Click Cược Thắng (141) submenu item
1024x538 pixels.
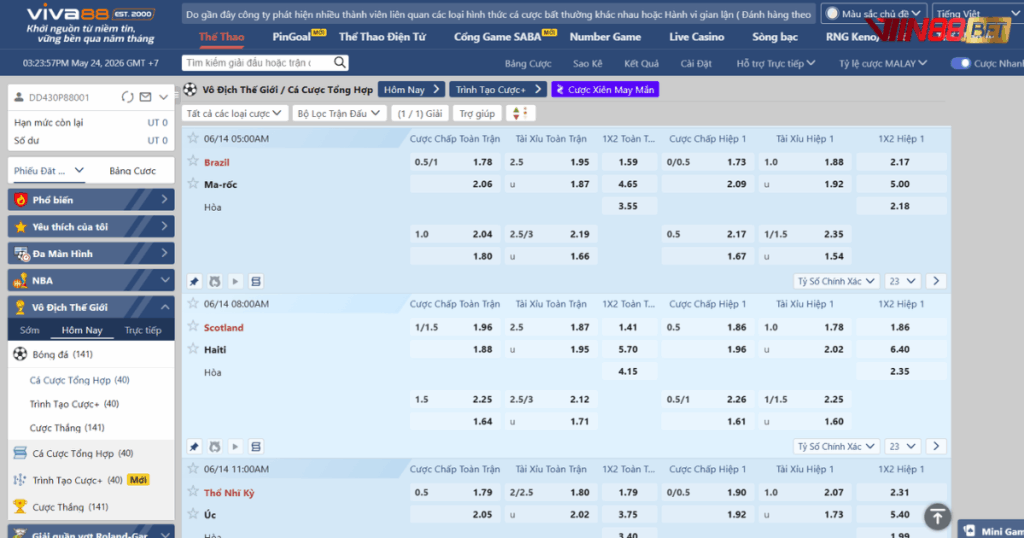[x=67, y=428]
